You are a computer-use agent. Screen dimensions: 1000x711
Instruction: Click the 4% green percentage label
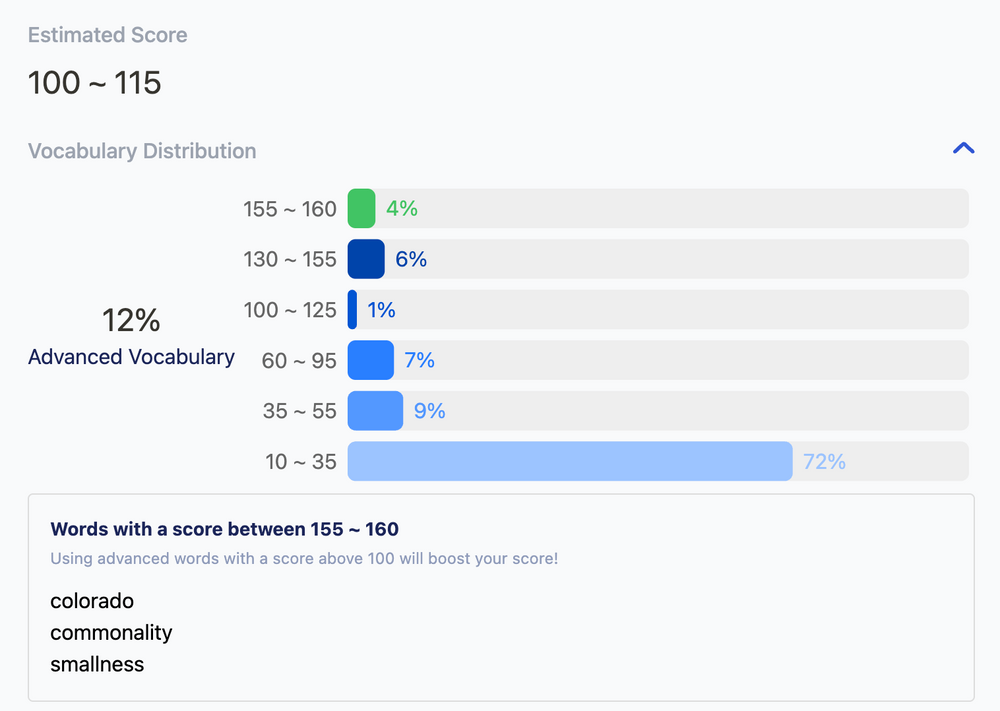point(402,208)
